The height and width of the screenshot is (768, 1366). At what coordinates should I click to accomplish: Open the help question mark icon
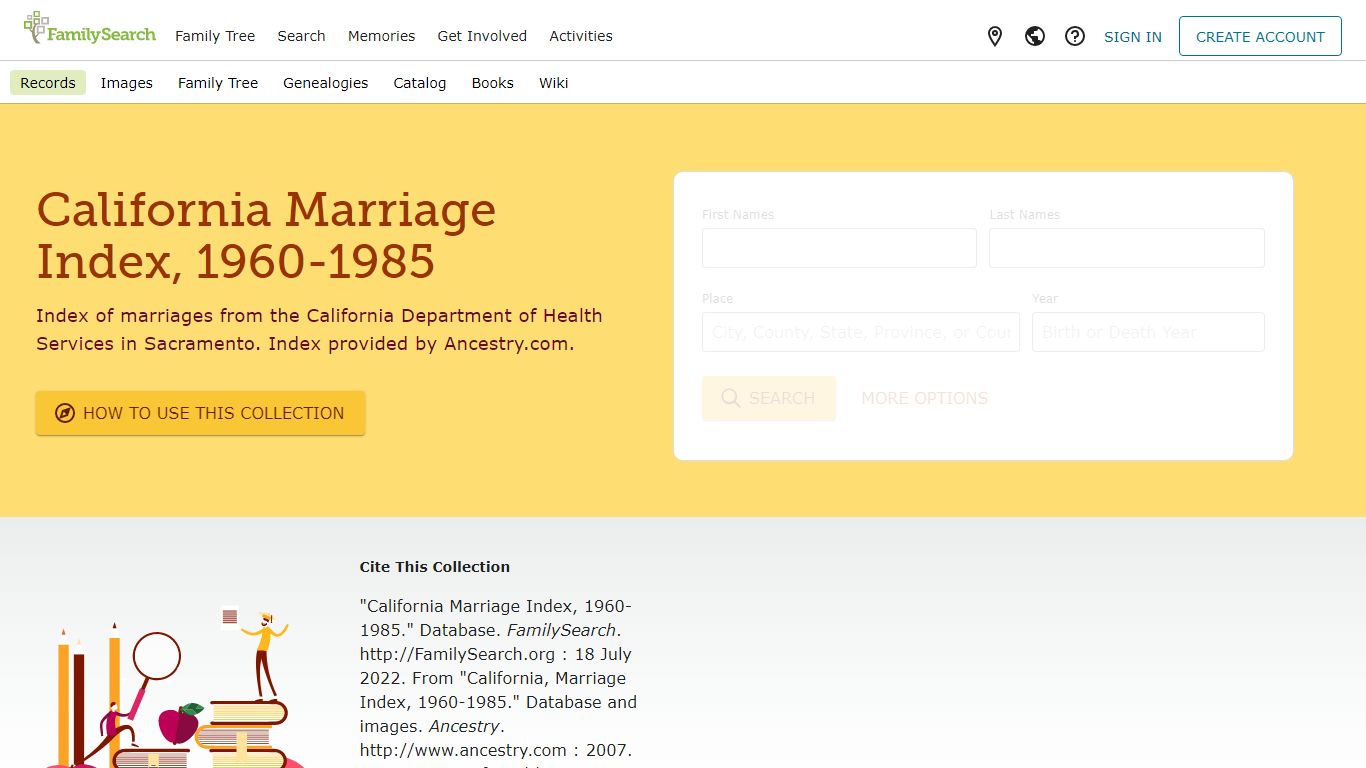(1075, 37)
